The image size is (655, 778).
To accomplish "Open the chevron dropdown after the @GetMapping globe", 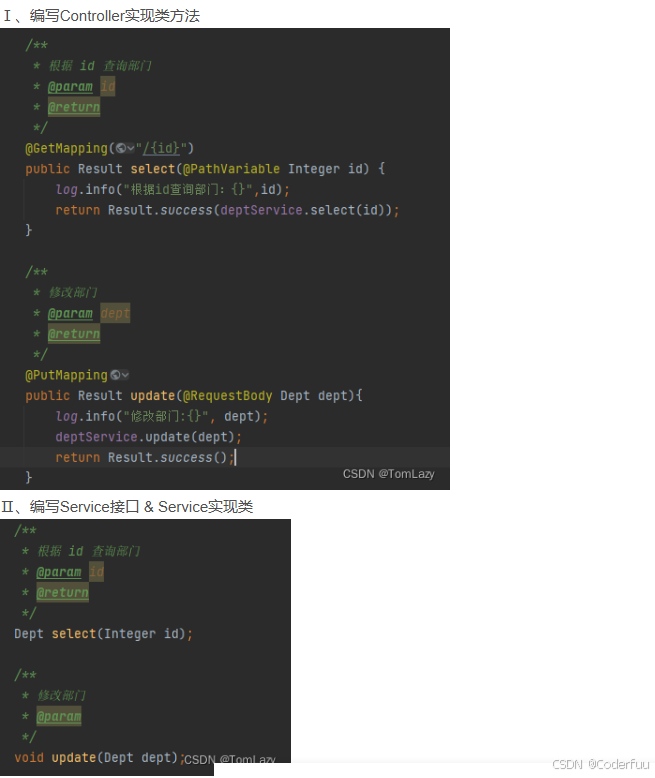I will (131, 148).
